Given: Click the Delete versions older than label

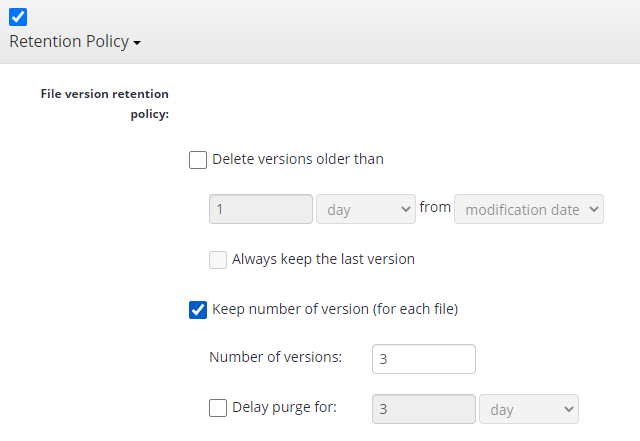Looking at the screenshot, I should coord(298,159).
